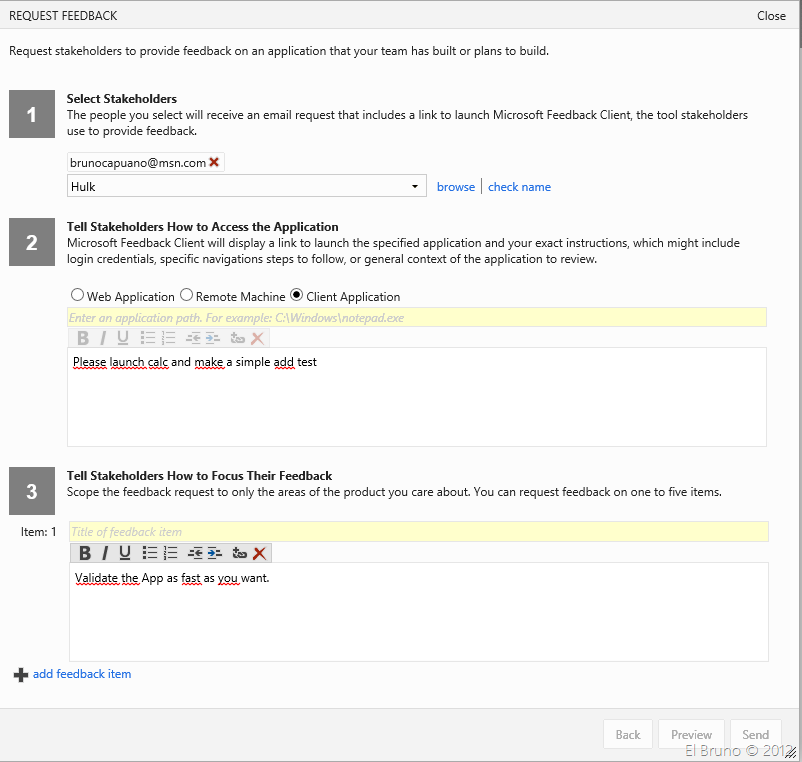Open the browse link for stakeholders
This screenshot has height=762, width=802.
coord(456,187)
